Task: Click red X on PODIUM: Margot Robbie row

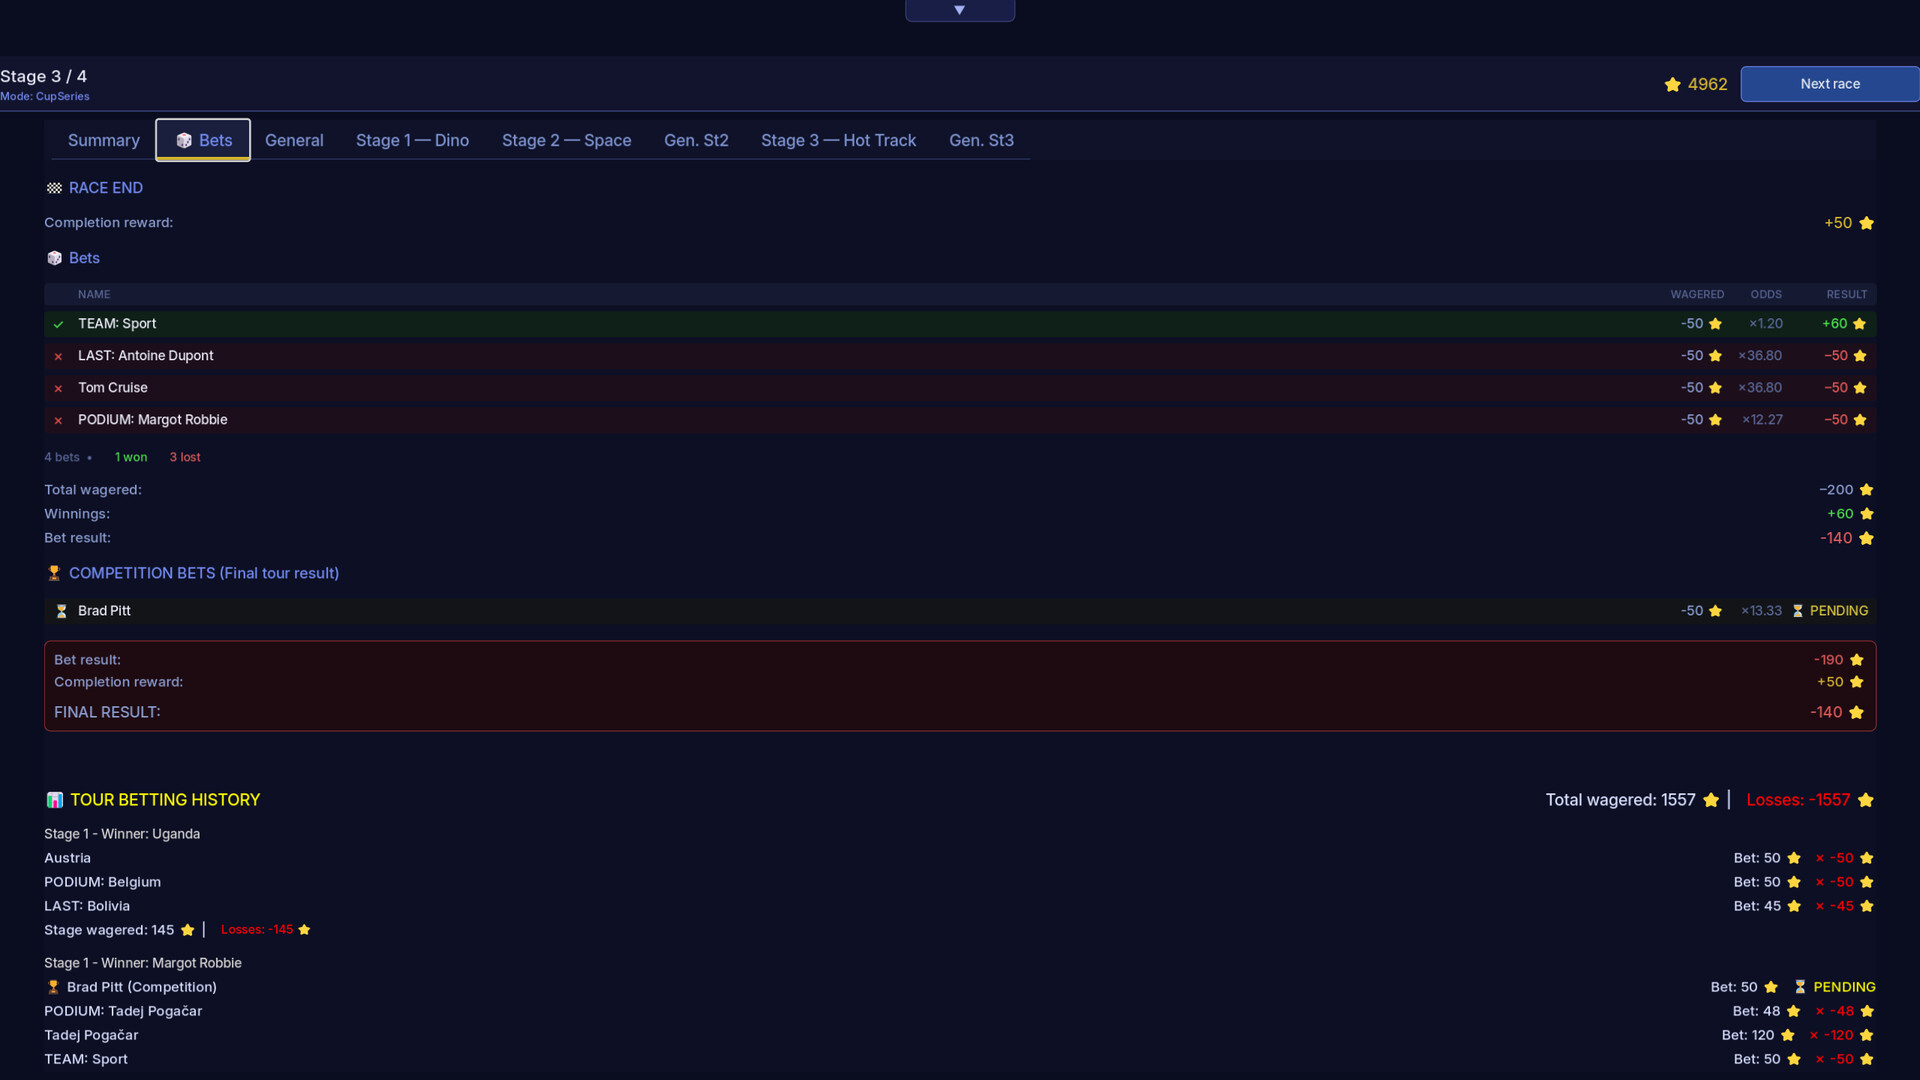Action: tap(58, 420)
